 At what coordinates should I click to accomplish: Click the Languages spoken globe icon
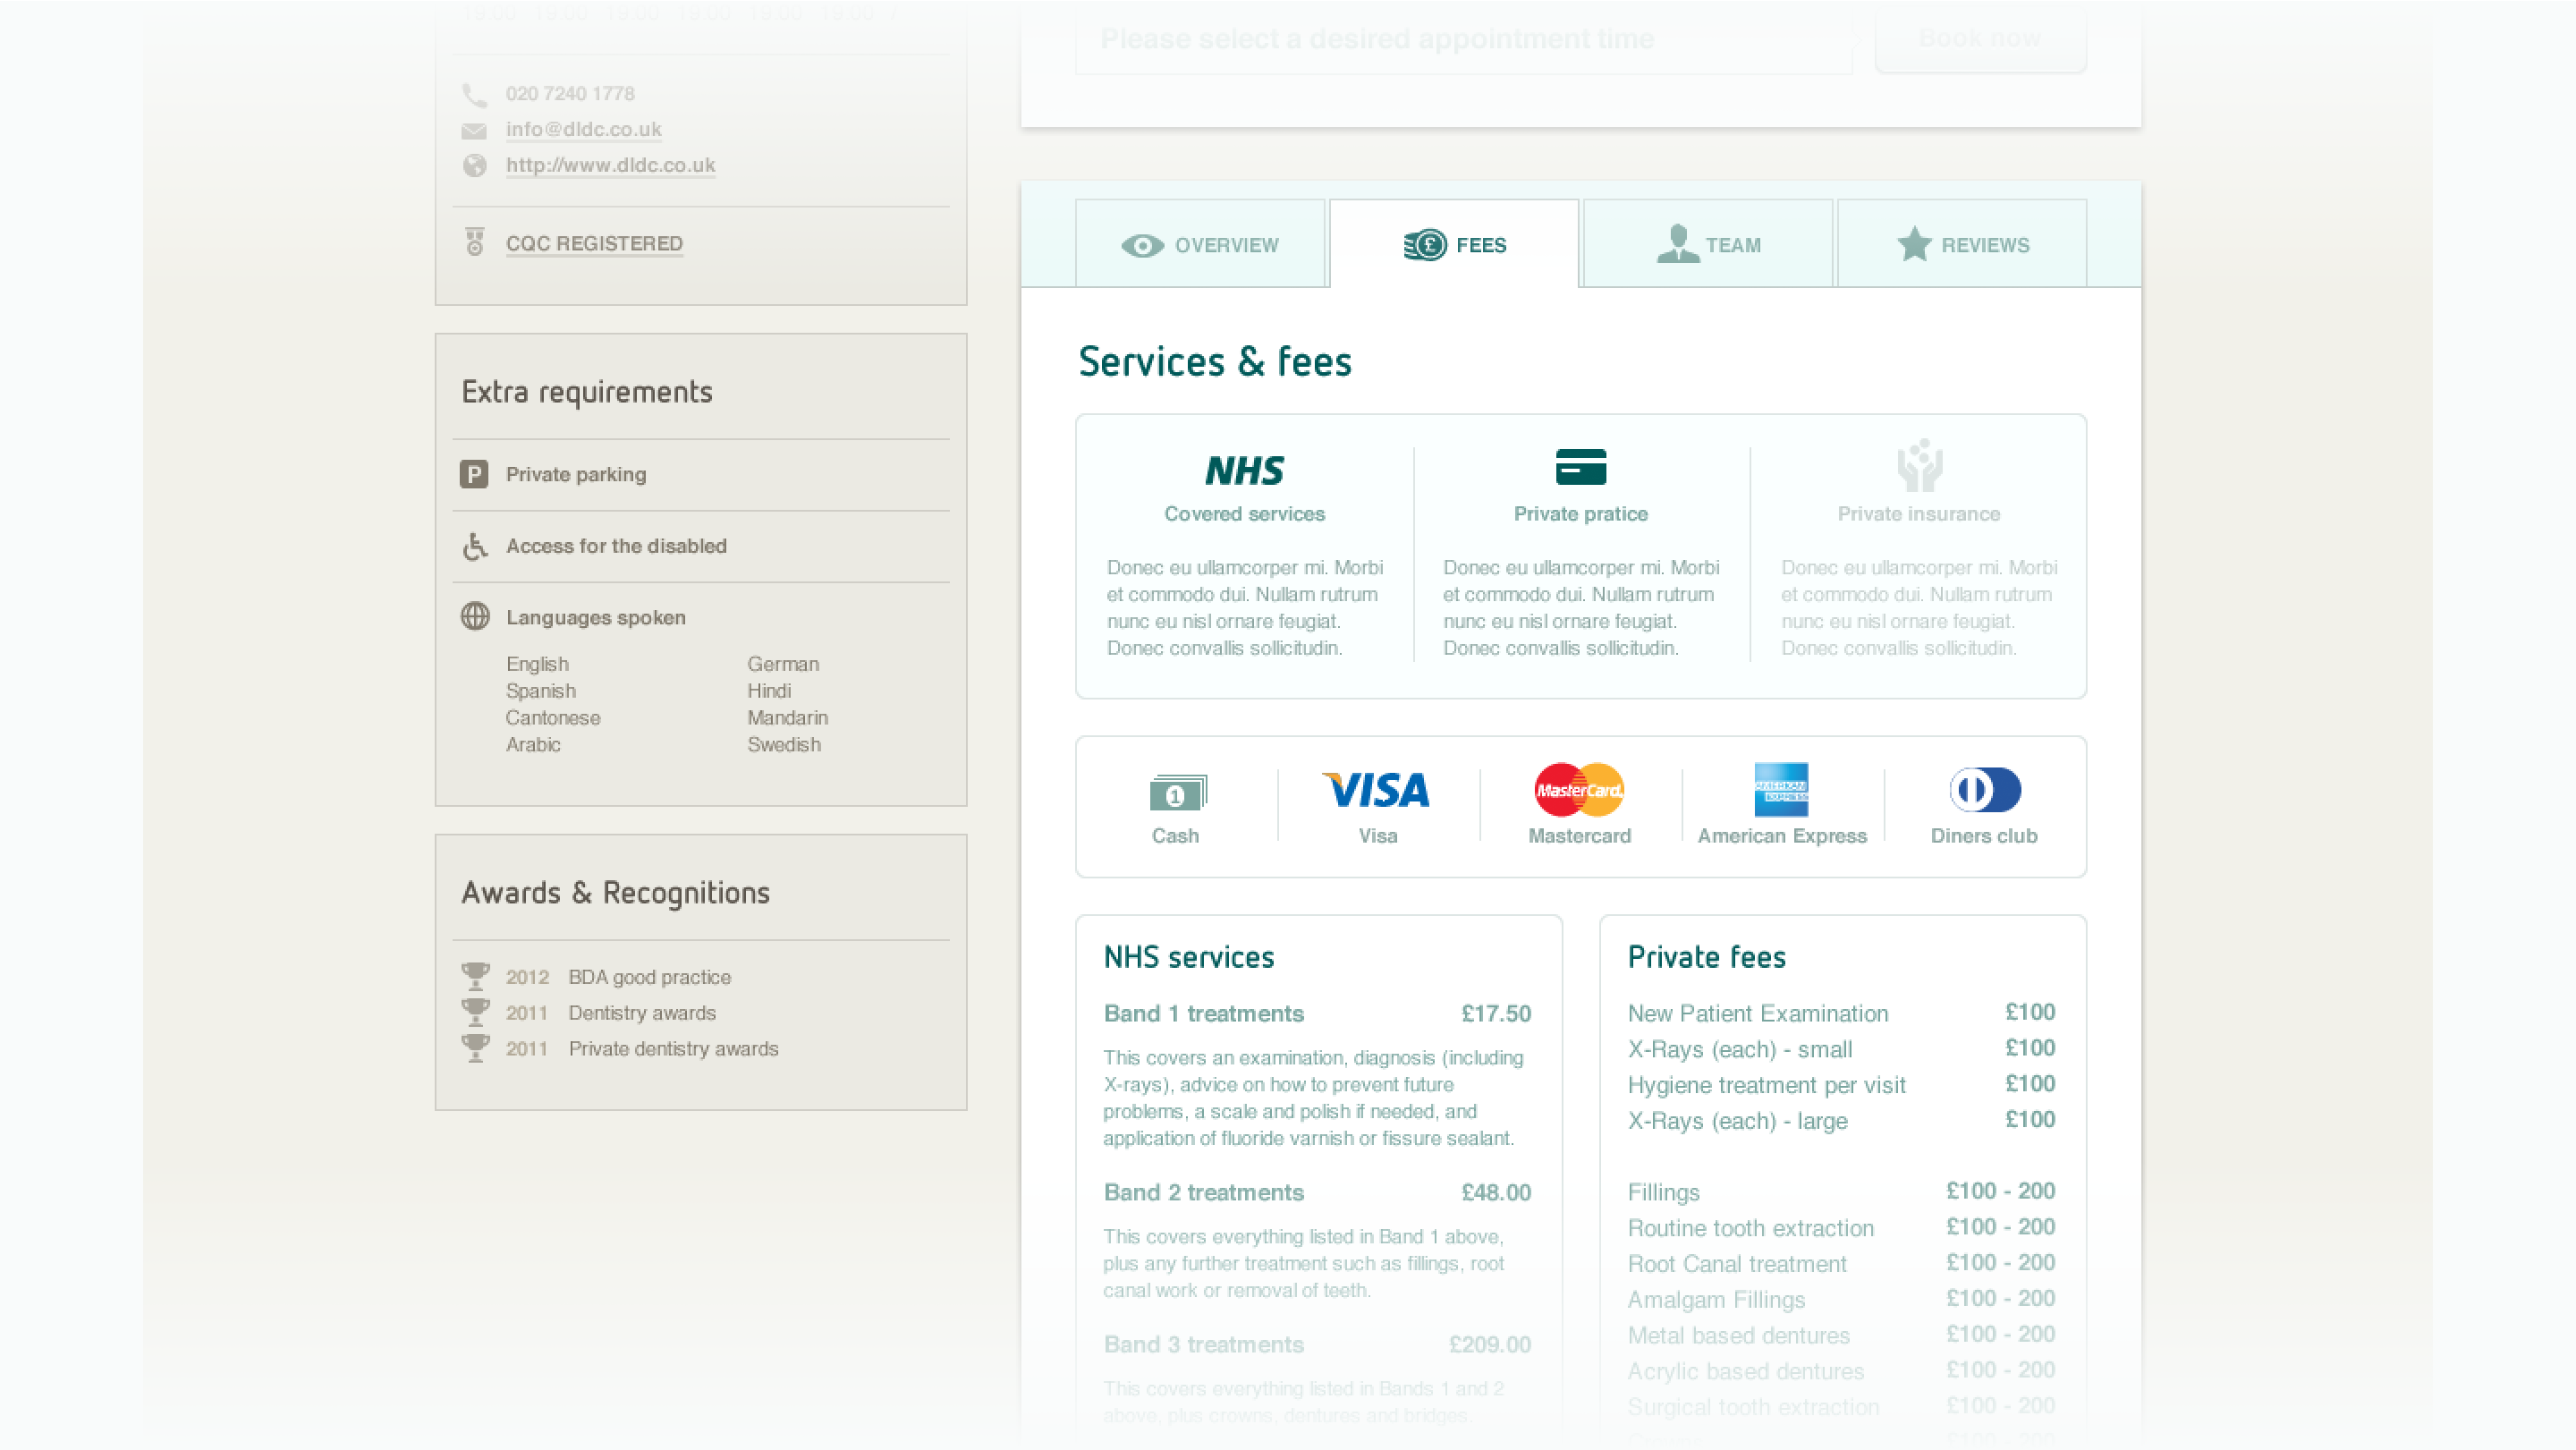[x=475, y=617]
